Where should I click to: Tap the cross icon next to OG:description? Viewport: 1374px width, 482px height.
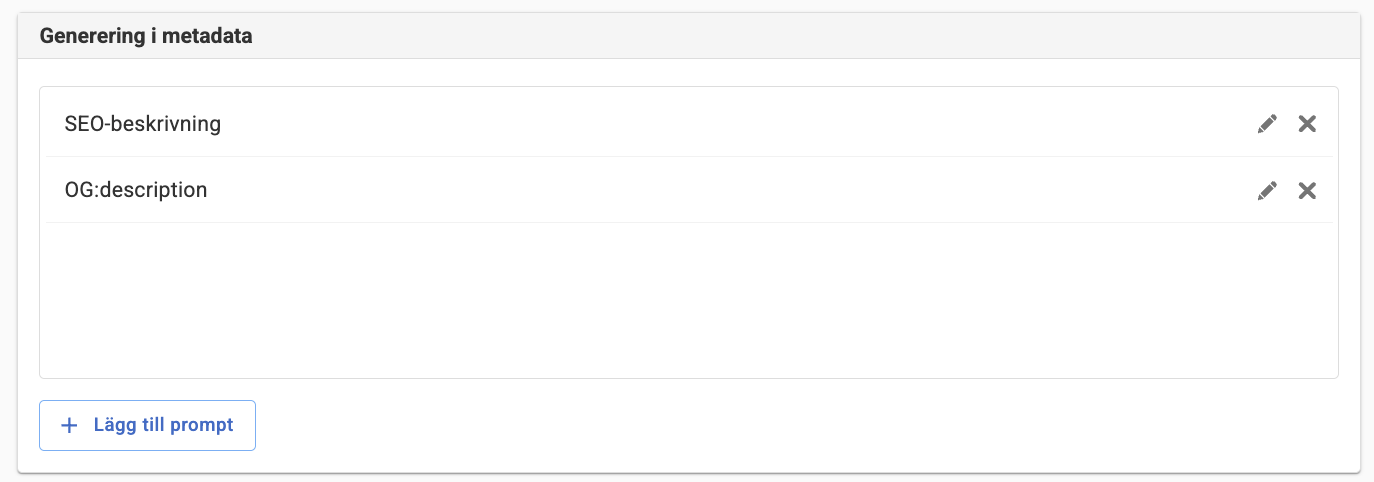(1307, 190)
